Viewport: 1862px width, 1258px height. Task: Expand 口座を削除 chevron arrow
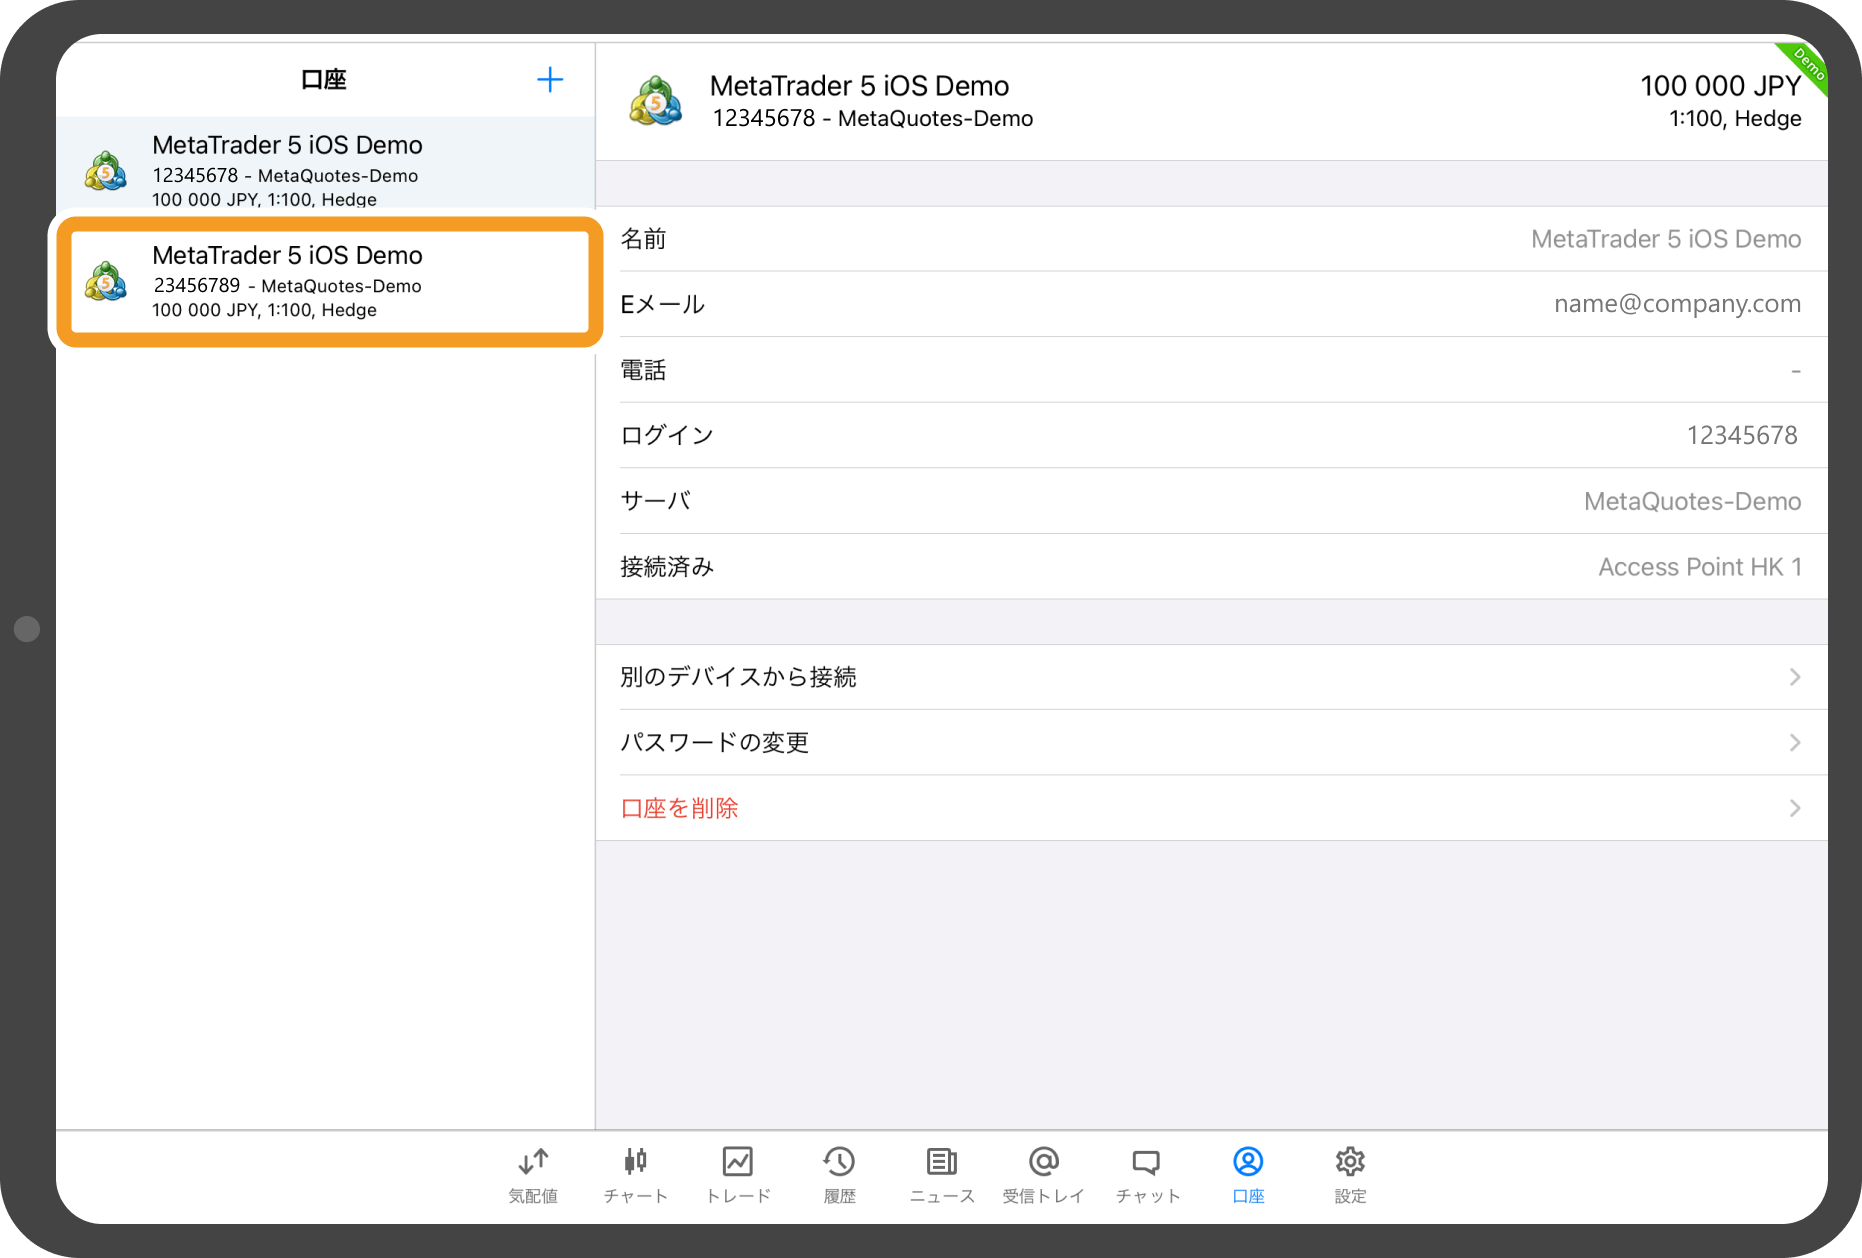(x=1794, y=808)
